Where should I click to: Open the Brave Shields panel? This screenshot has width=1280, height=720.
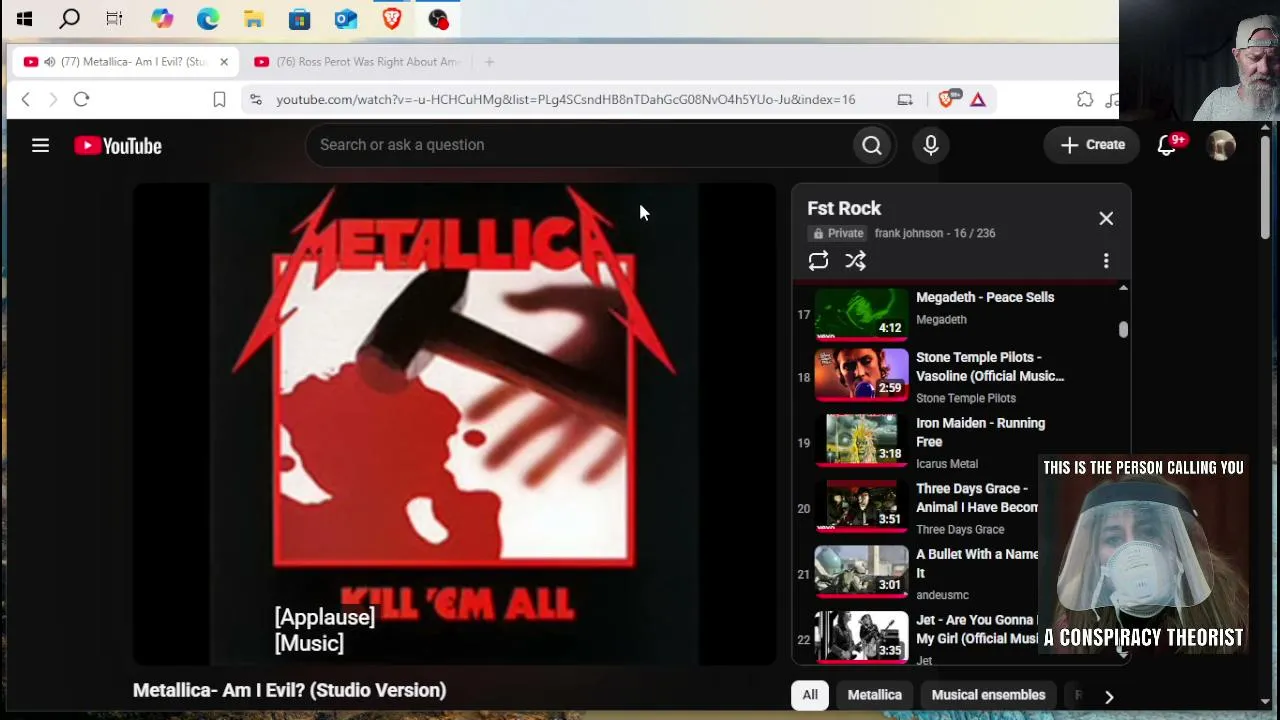tap(948, 99)
